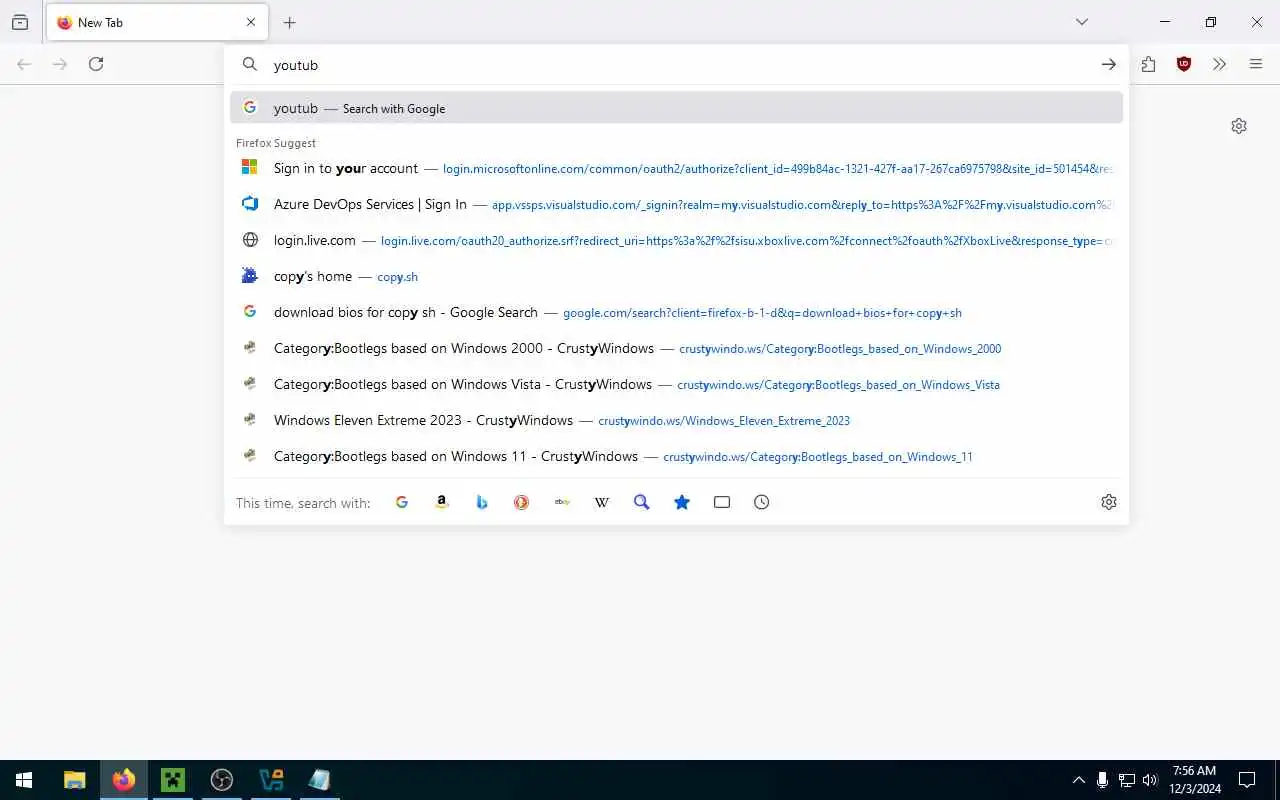
Task: Click the URL bar go arrow
Action: [x=1108, y=64]
